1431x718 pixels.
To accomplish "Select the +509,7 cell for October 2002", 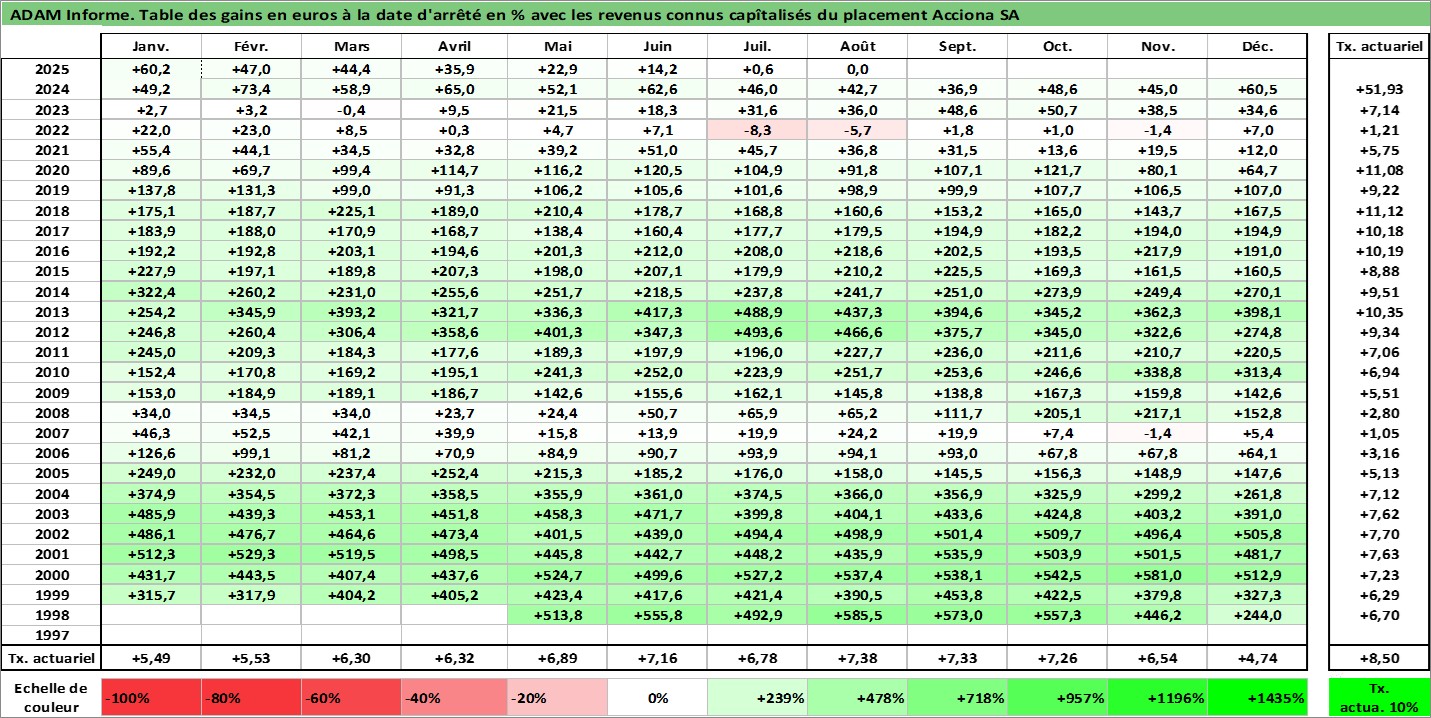I will [1057, 534].
